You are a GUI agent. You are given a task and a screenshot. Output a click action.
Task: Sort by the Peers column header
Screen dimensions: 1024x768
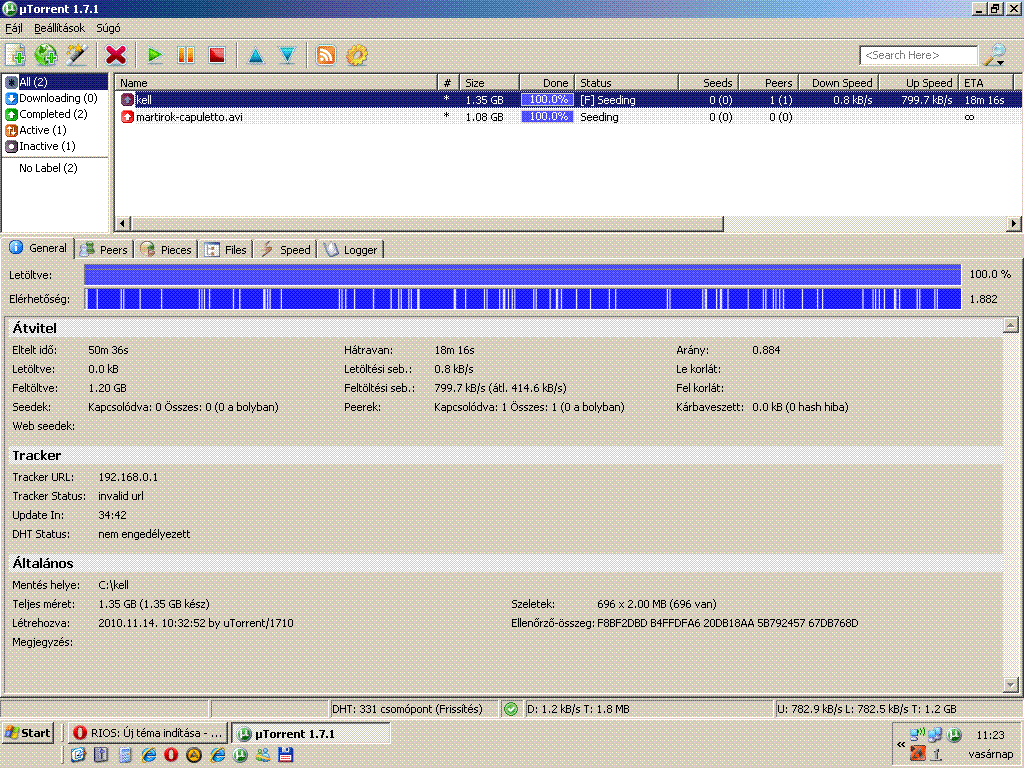(769, 83)
